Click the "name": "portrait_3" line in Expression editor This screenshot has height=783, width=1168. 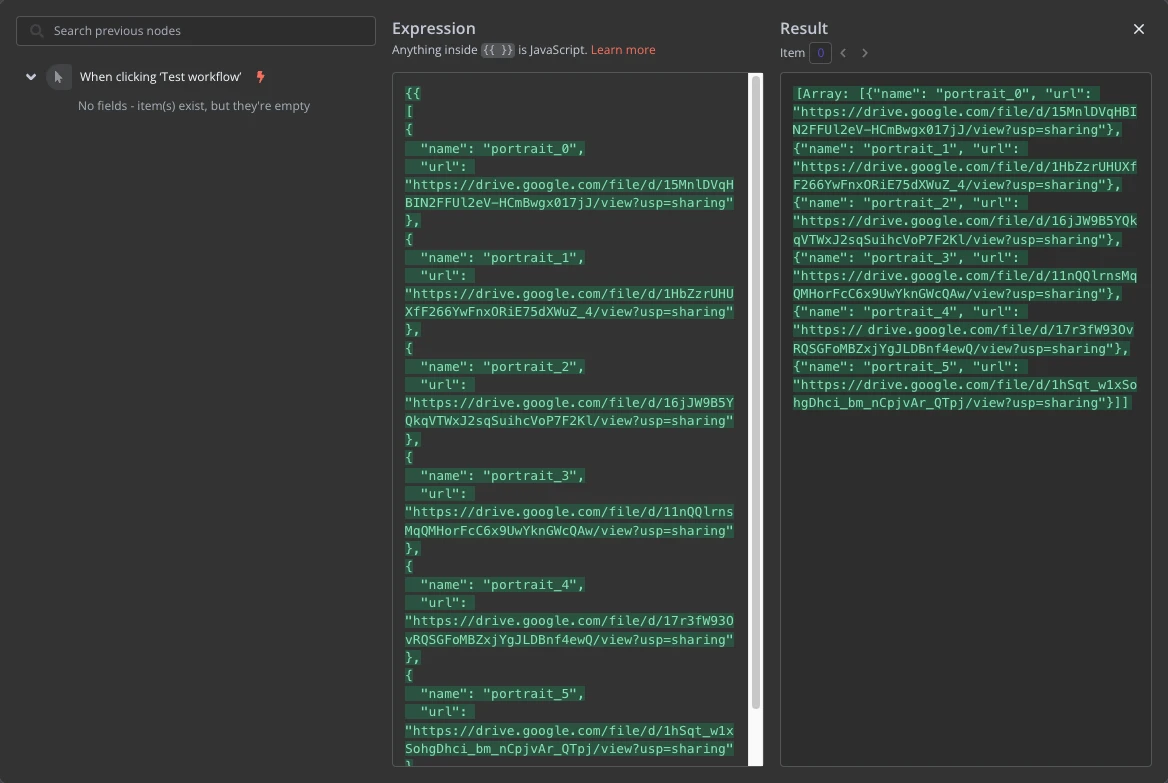(x=495, y=475)
